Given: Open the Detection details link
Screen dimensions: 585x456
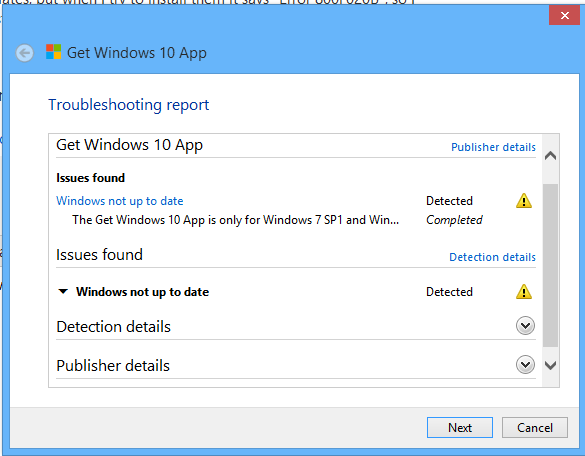Looking at the screenshot, I should tap(492, 257).
